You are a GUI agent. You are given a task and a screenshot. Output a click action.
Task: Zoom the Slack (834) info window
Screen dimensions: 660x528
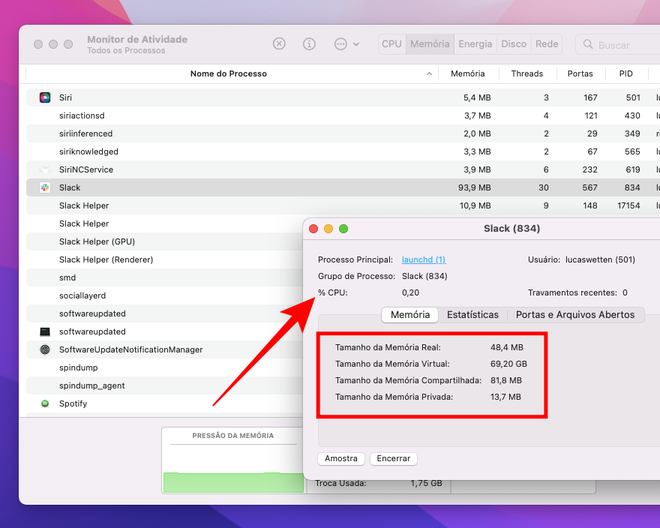[x=343, y=229]
